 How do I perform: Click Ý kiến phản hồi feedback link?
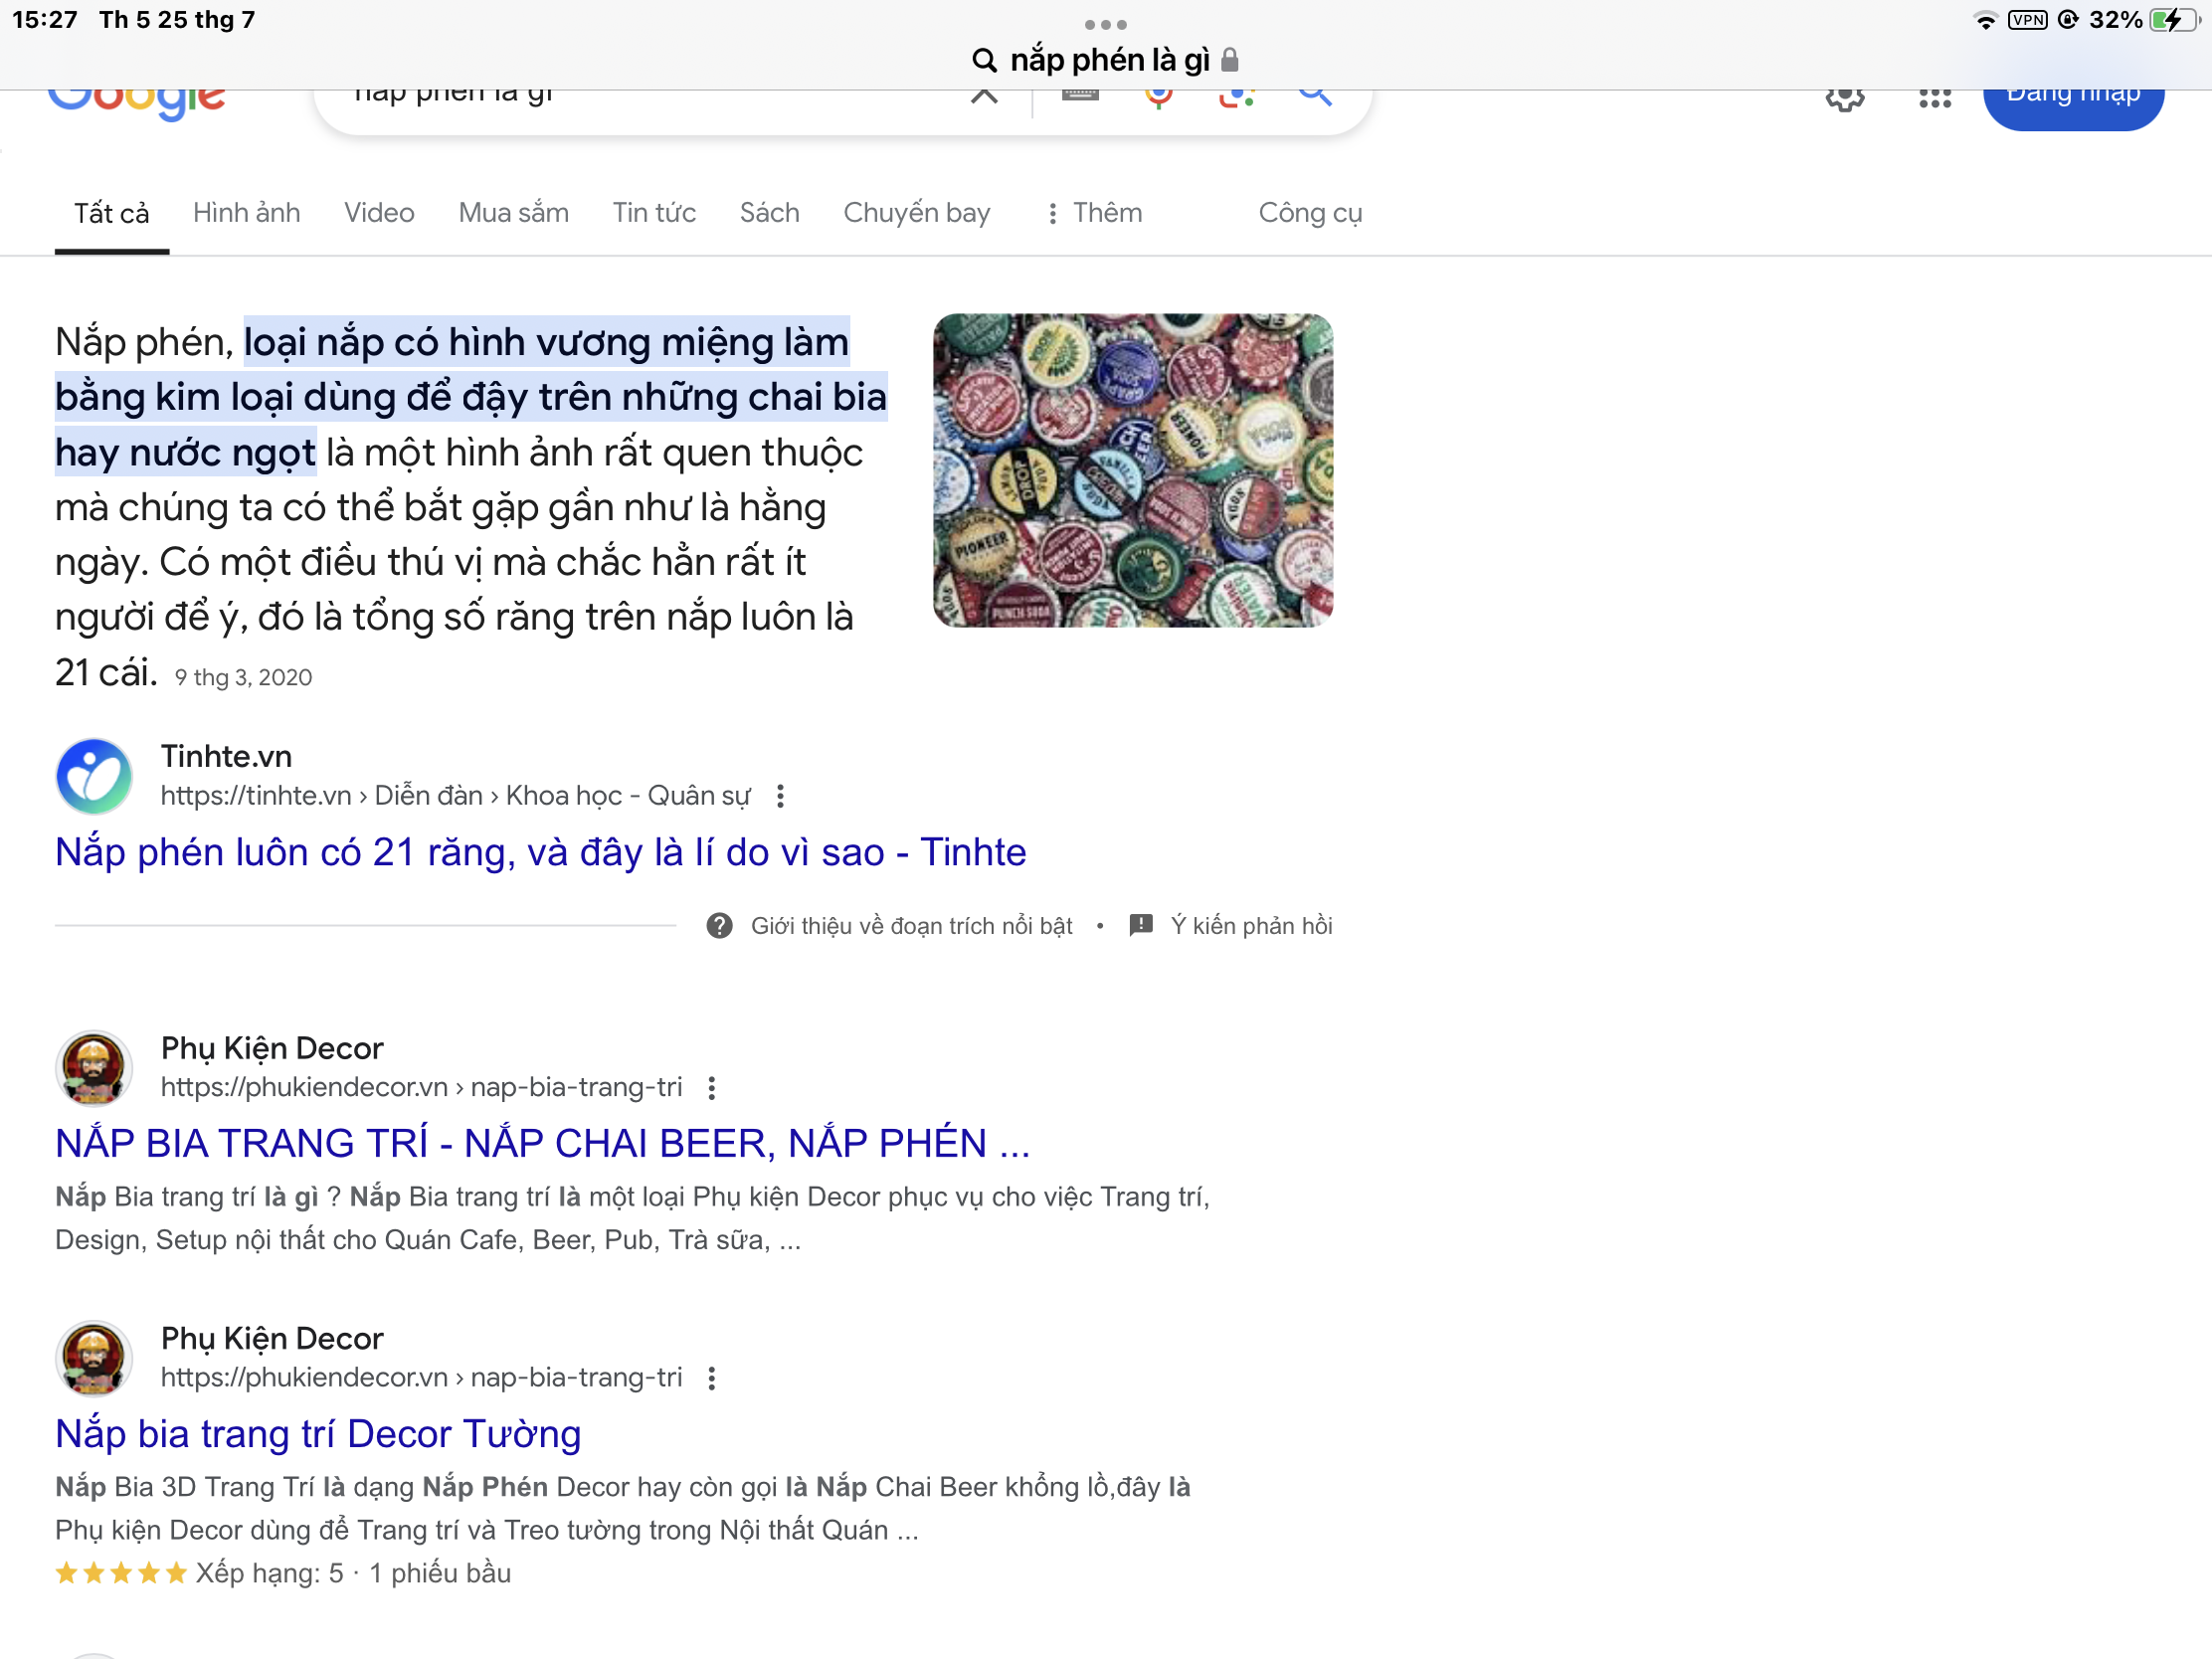click(1250, 925)
